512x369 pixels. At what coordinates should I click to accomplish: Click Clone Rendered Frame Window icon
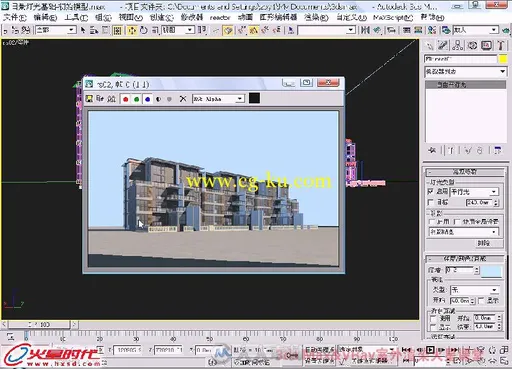[x=111, y=99]
